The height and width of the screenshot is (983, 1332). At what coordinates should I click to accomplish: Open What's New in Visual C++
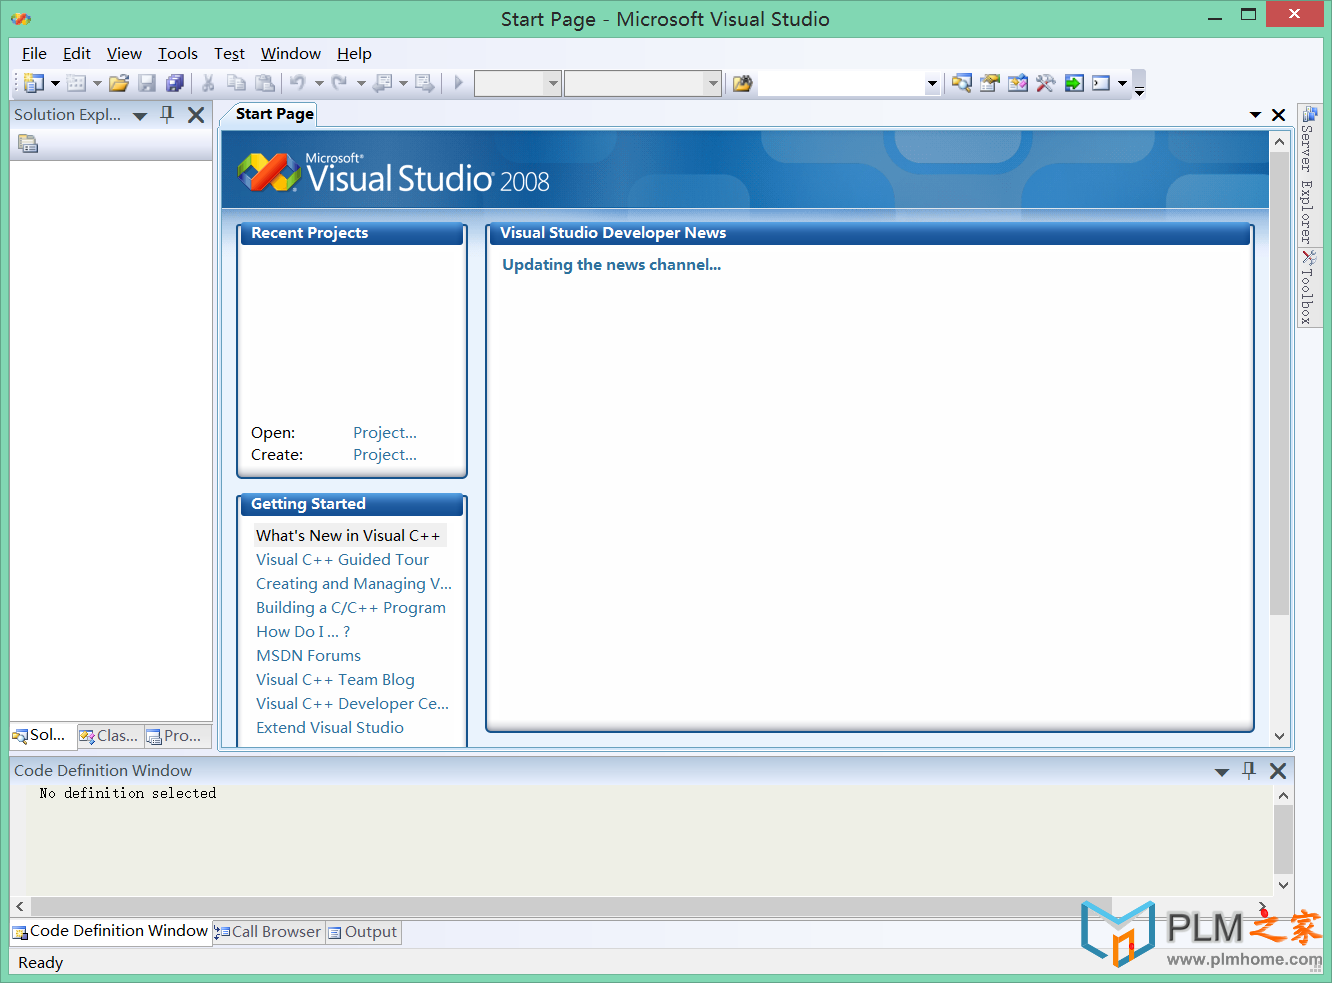(x=347, y=535)
